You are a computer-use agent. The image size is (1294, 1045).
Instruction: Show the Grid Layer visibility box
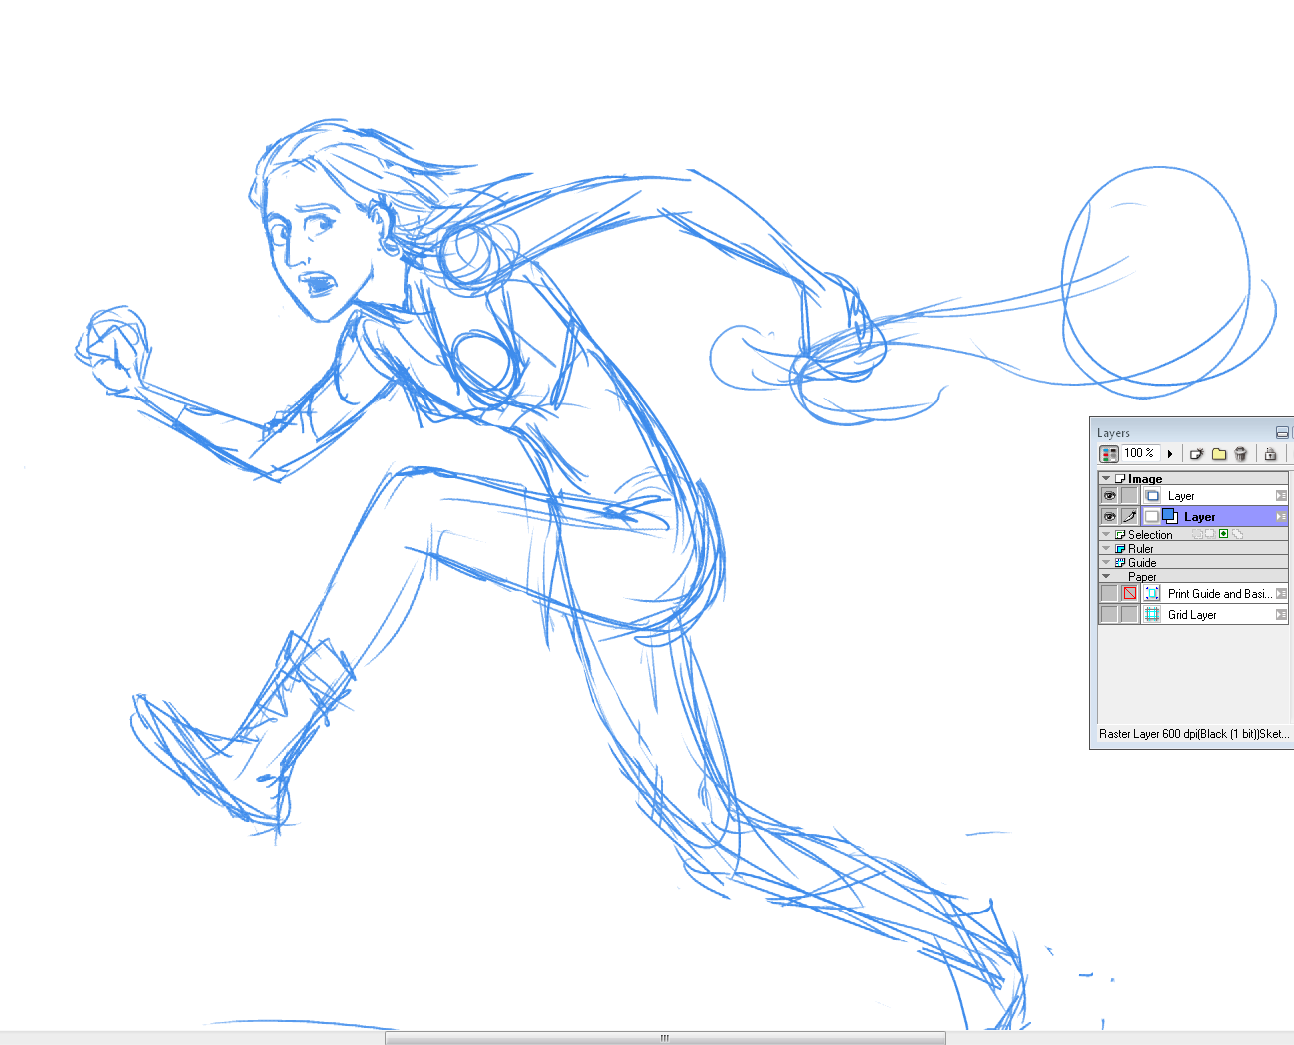[1109, 615]
